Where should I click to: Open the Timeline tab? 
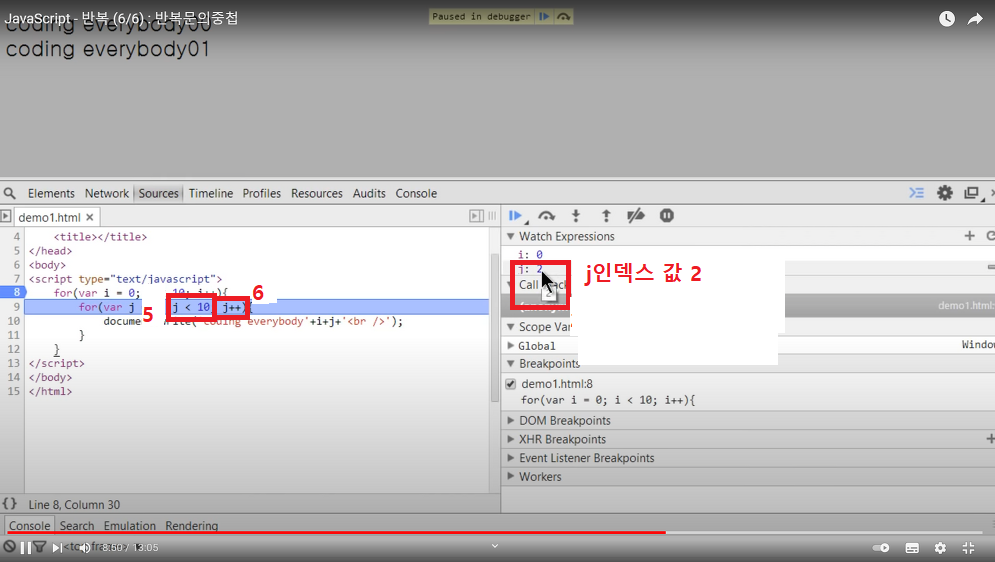211,193
